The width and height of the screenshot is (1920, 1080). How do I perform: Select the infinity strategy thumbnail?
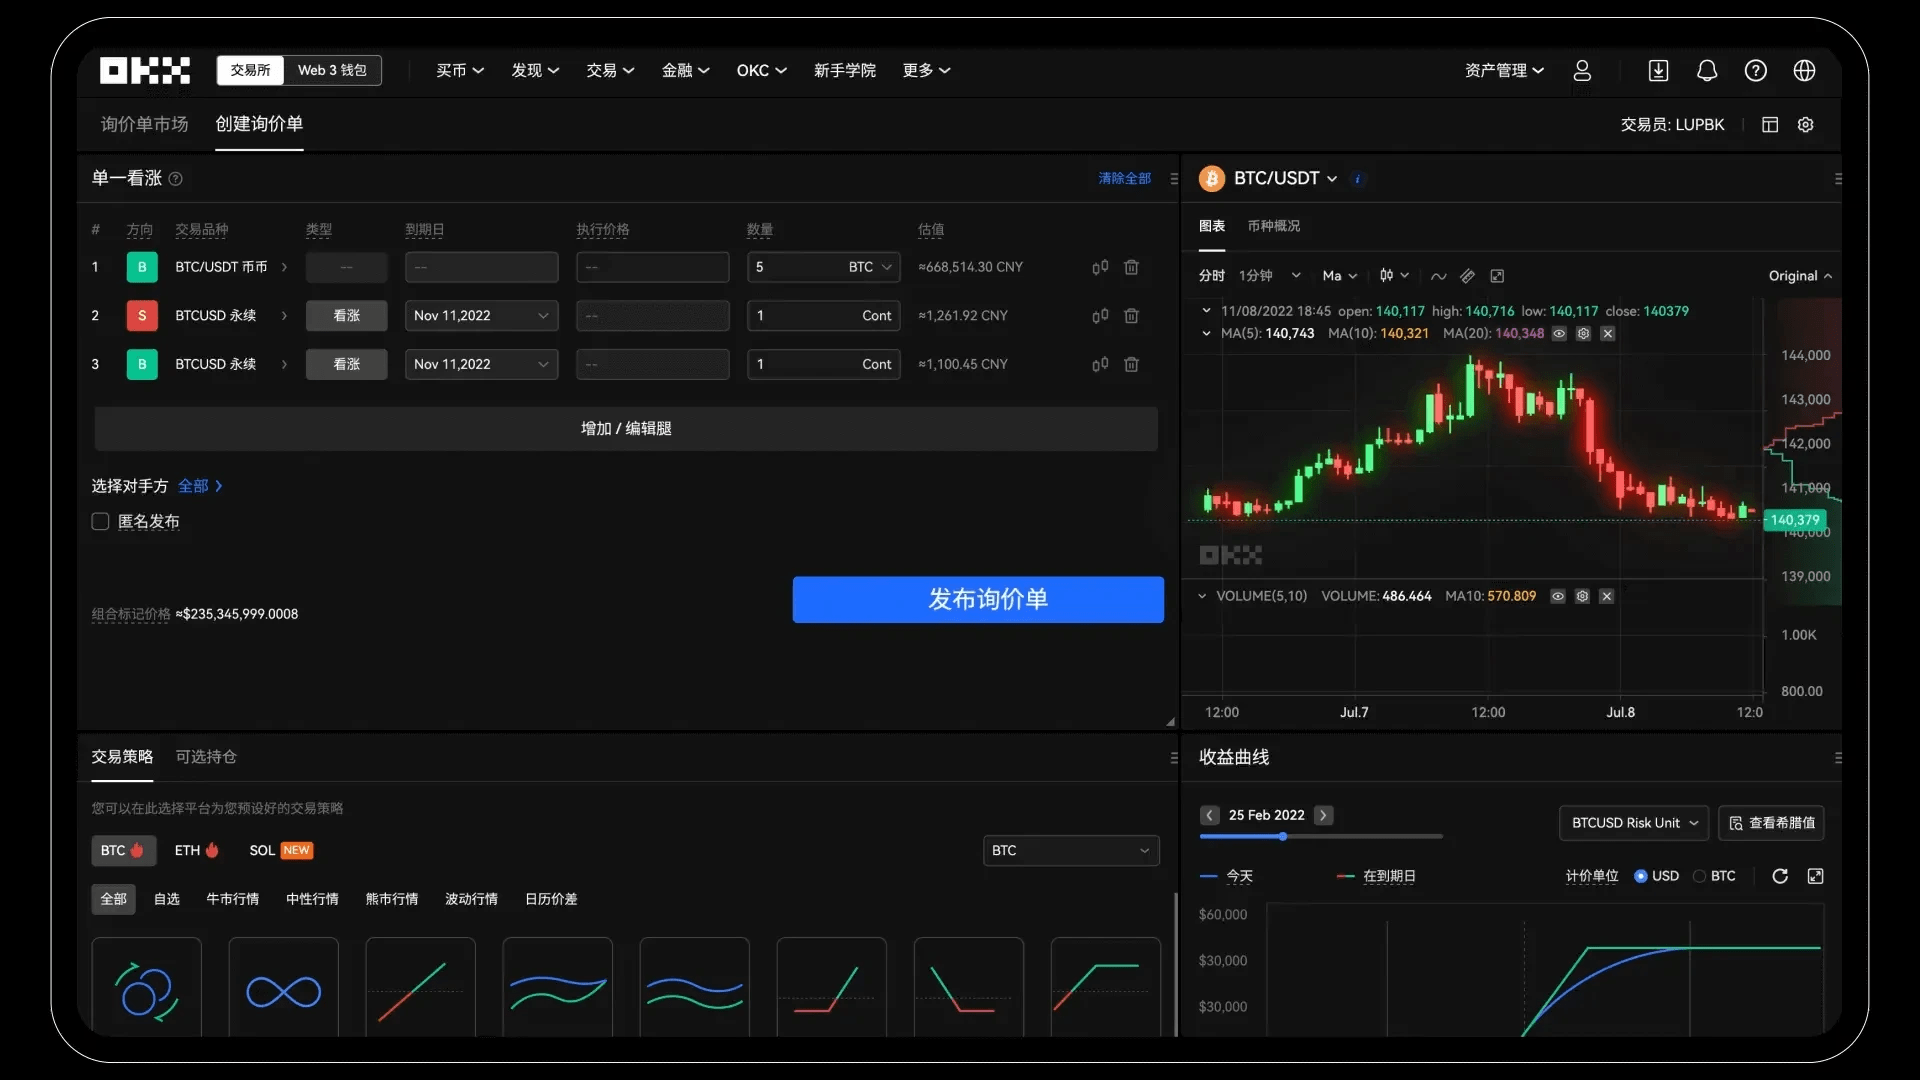(283, 990)
